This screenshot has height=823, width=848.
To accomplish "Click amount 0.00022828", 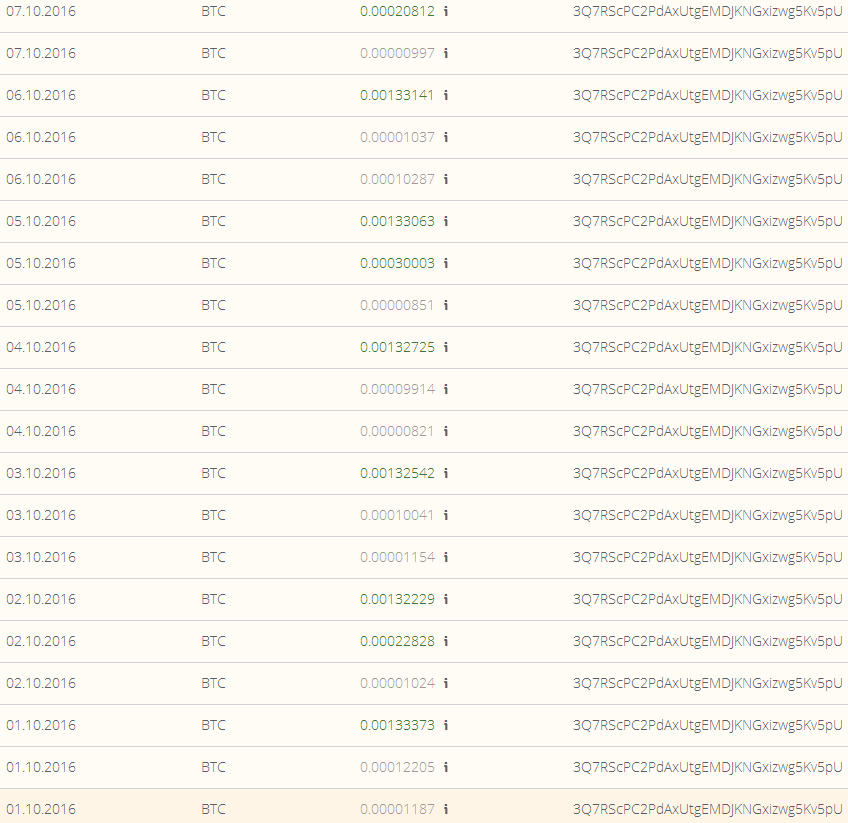I will [397, 641].
